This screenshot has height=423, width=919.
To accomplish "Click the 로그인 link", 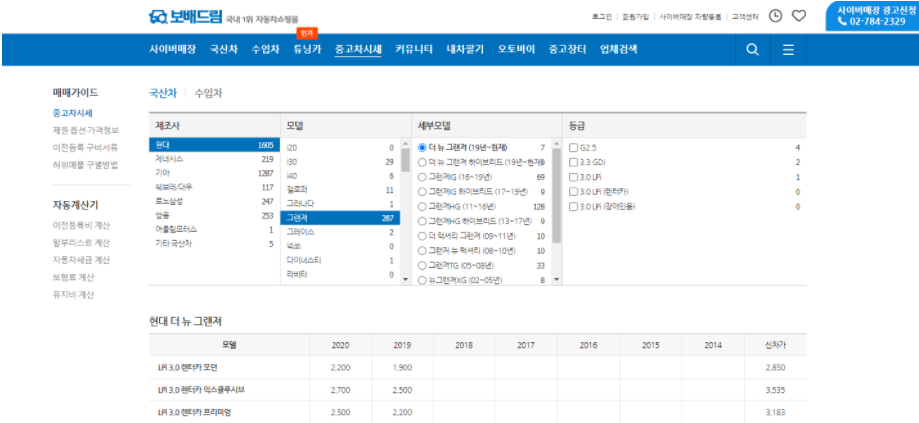I will (x=601, y=17).
